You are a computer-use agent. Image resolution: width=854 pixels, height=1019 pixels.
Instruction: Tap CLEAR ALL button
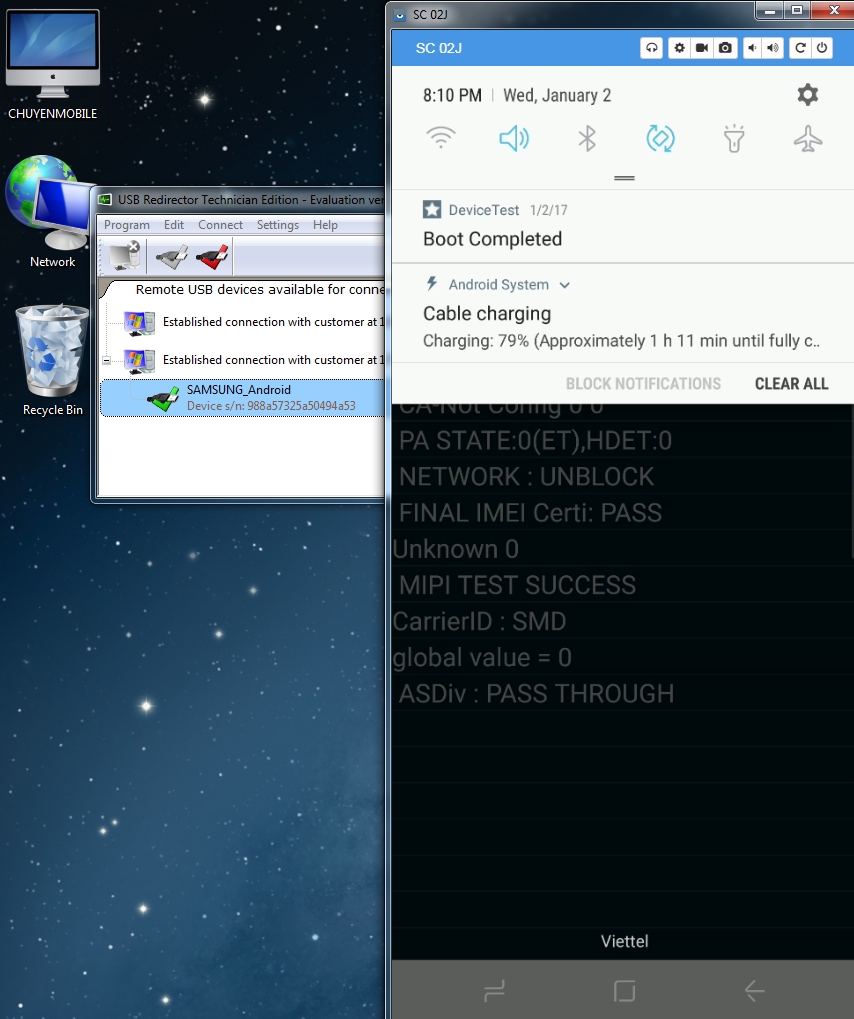(792, 383)
